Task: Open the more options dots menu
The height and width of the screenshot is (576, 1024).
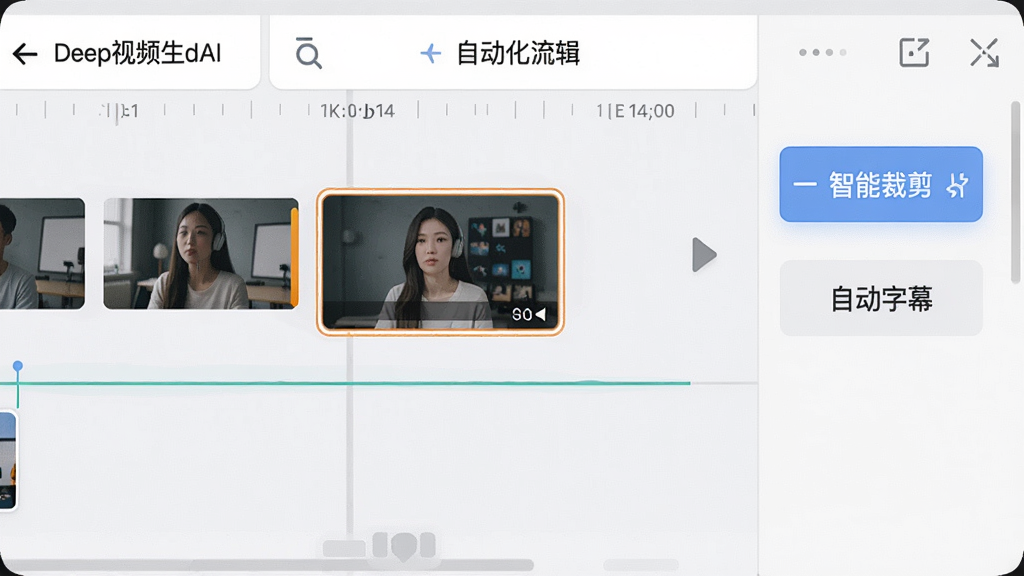Action: [823, 52]
